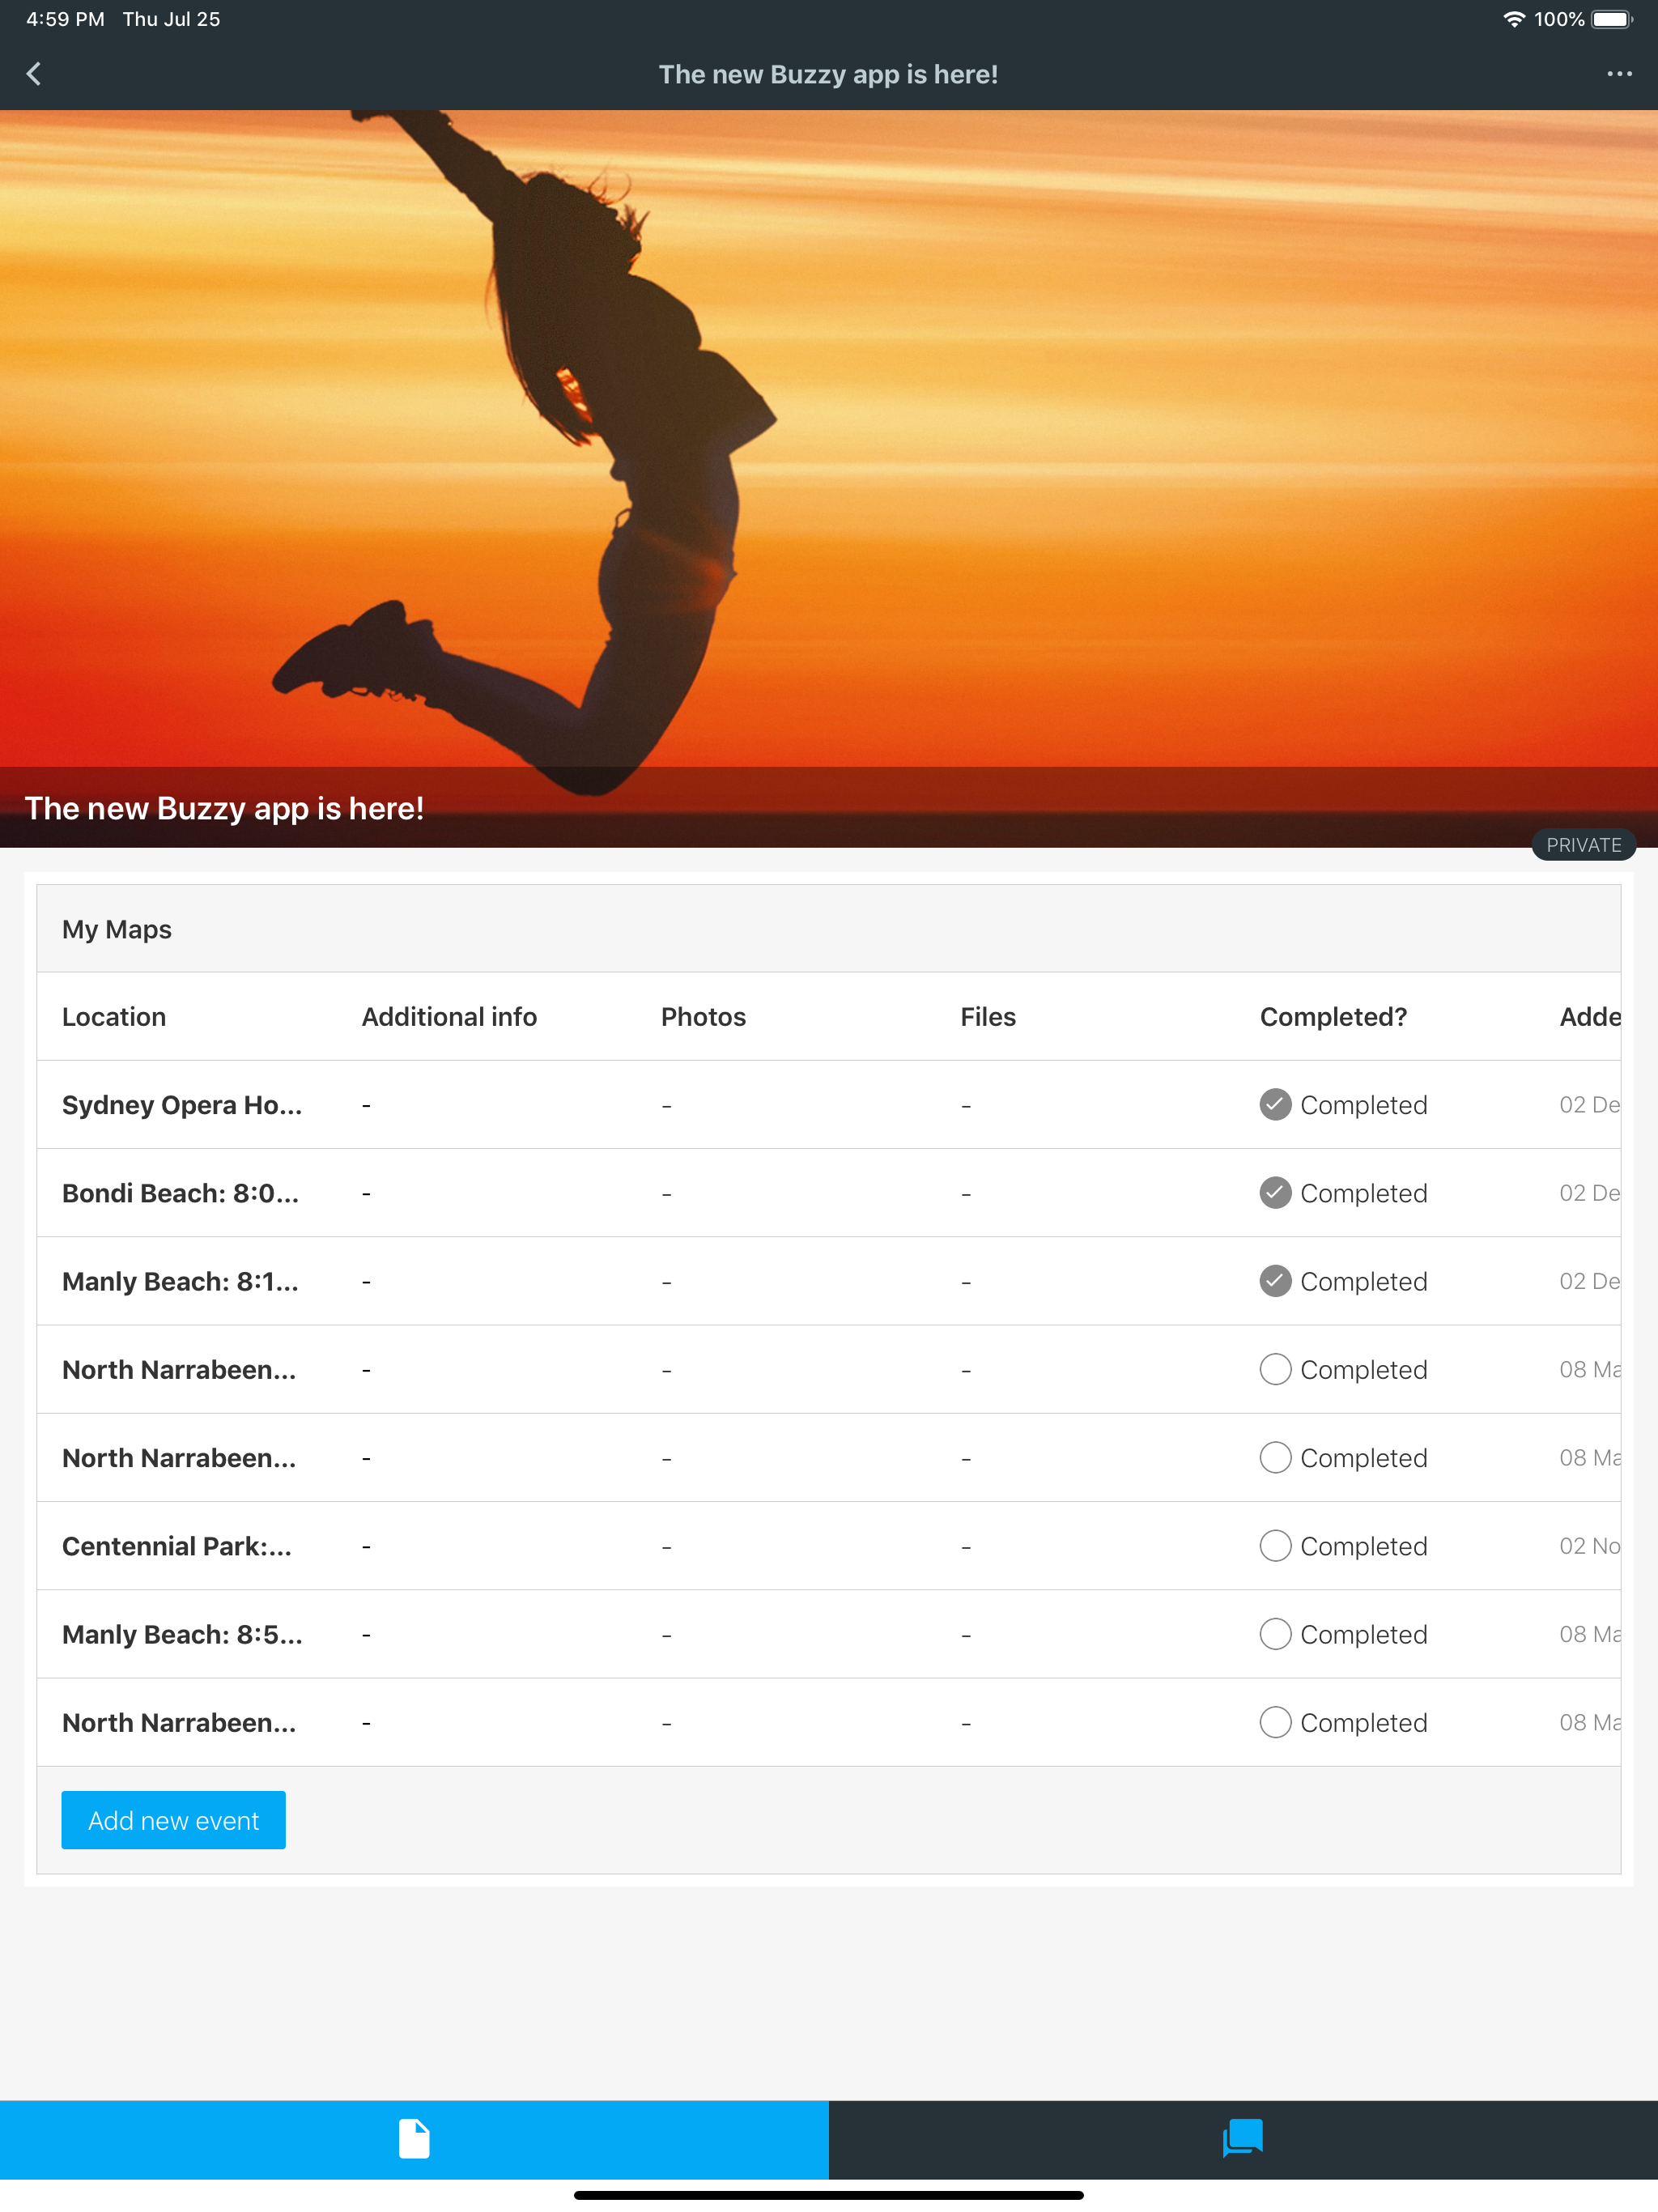This screenshot has height=2212, width=1658.
Task: Open the Bondi Beach: 8:0... location entry
Action: [180, 1193]
